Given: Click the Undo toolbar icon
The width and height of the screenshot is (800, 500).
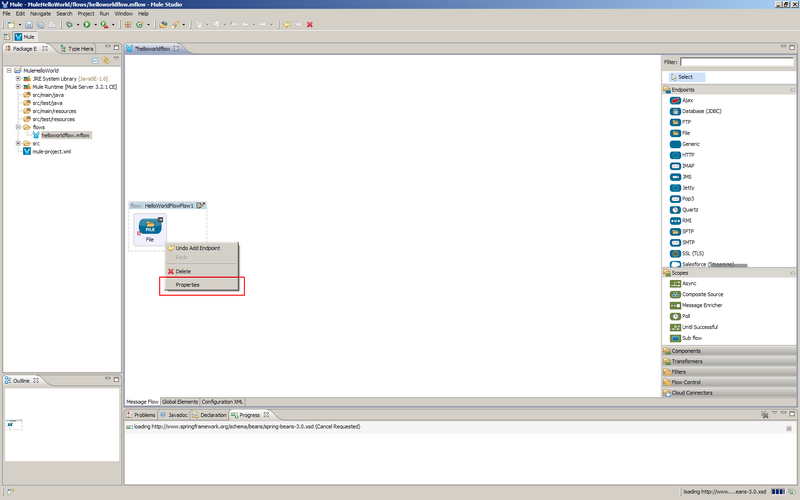Looking at the screenshot, I should (287, 24).
